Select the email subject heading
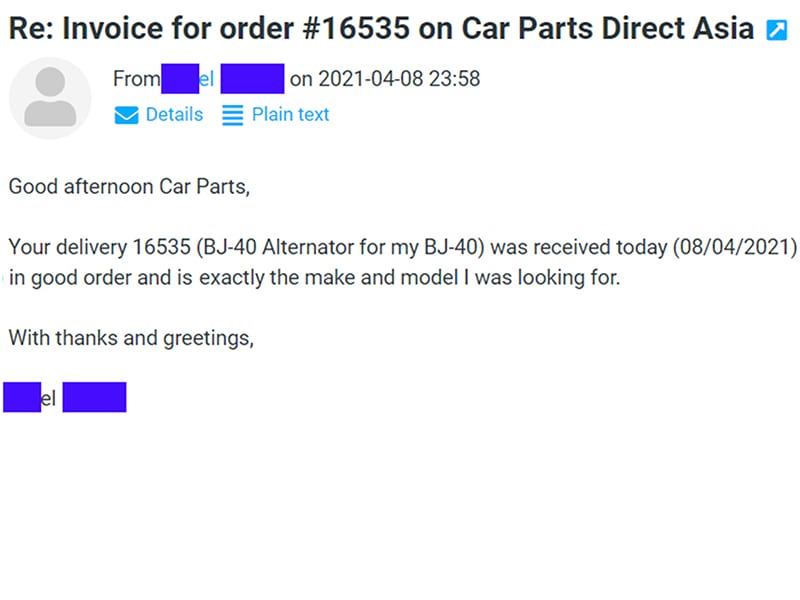 tap(381, 28)
